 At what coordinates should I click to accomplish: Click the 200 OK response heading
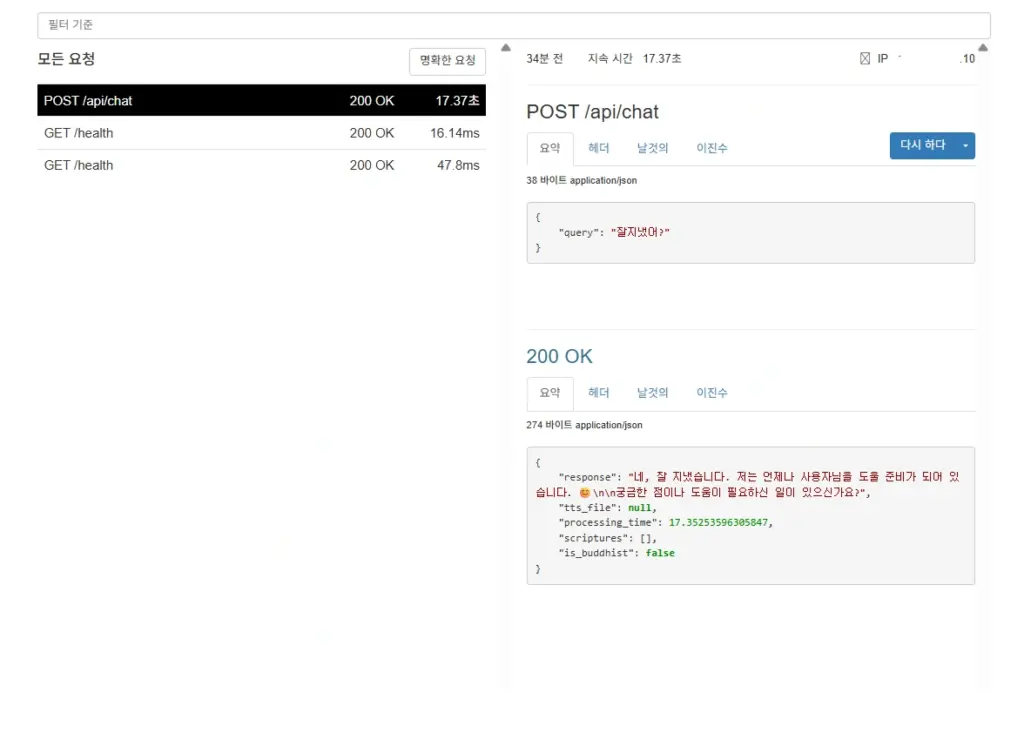[x=560, y=357]
